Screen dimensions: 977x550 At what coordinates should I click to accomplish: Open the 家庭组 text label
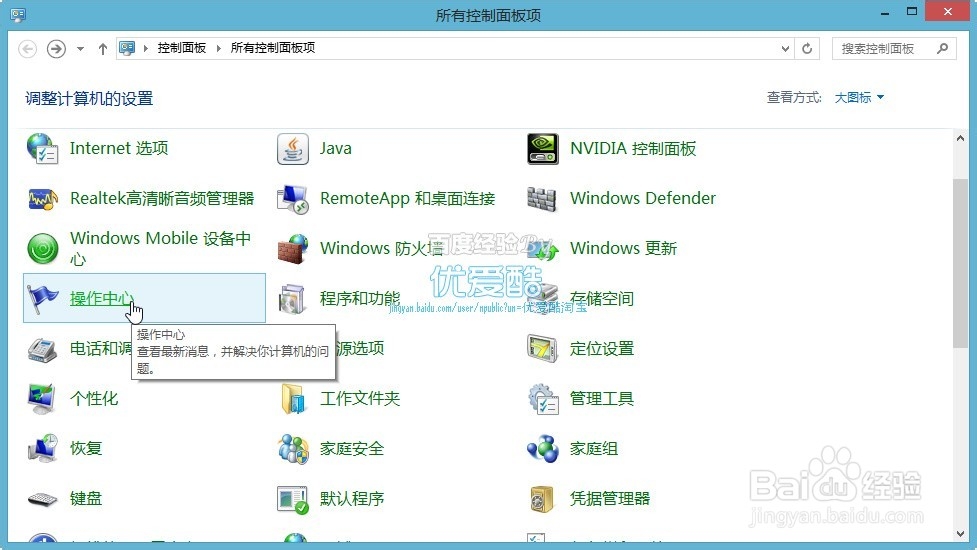click(x=593, y=448)
